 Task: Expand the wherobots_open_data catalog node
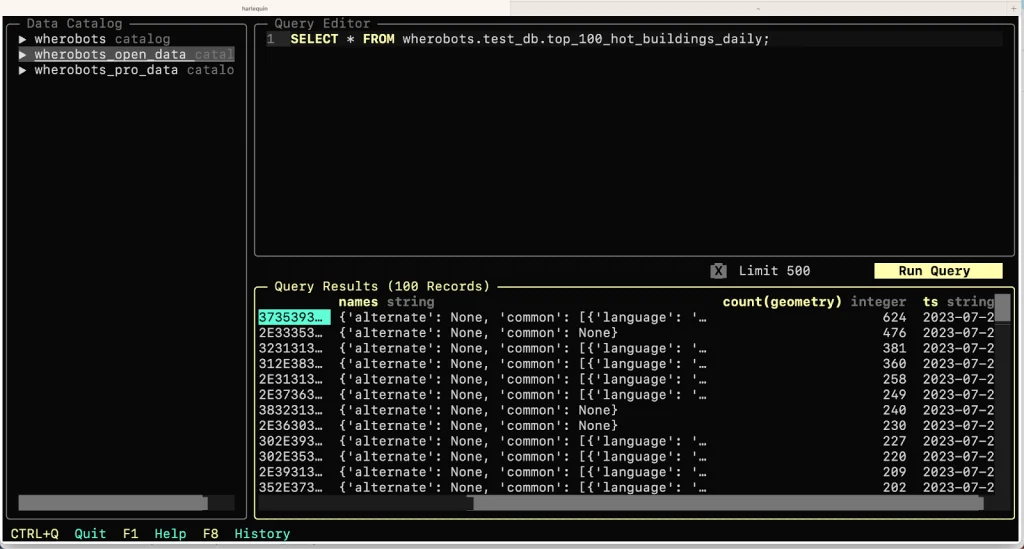[x=22, y=55]
